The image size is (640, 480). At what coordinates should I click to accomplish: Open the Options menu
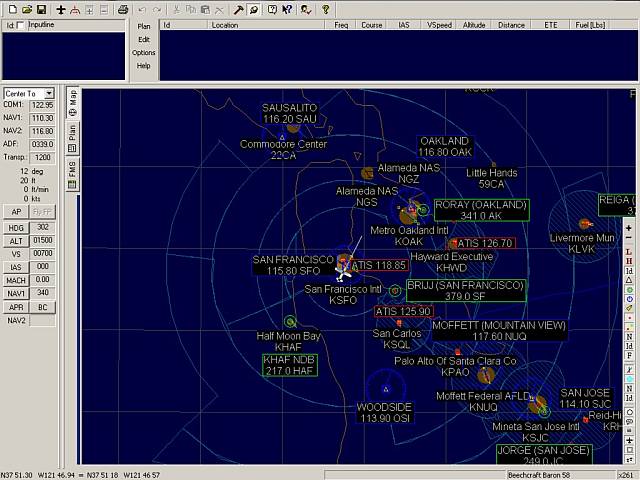[144, 52]
